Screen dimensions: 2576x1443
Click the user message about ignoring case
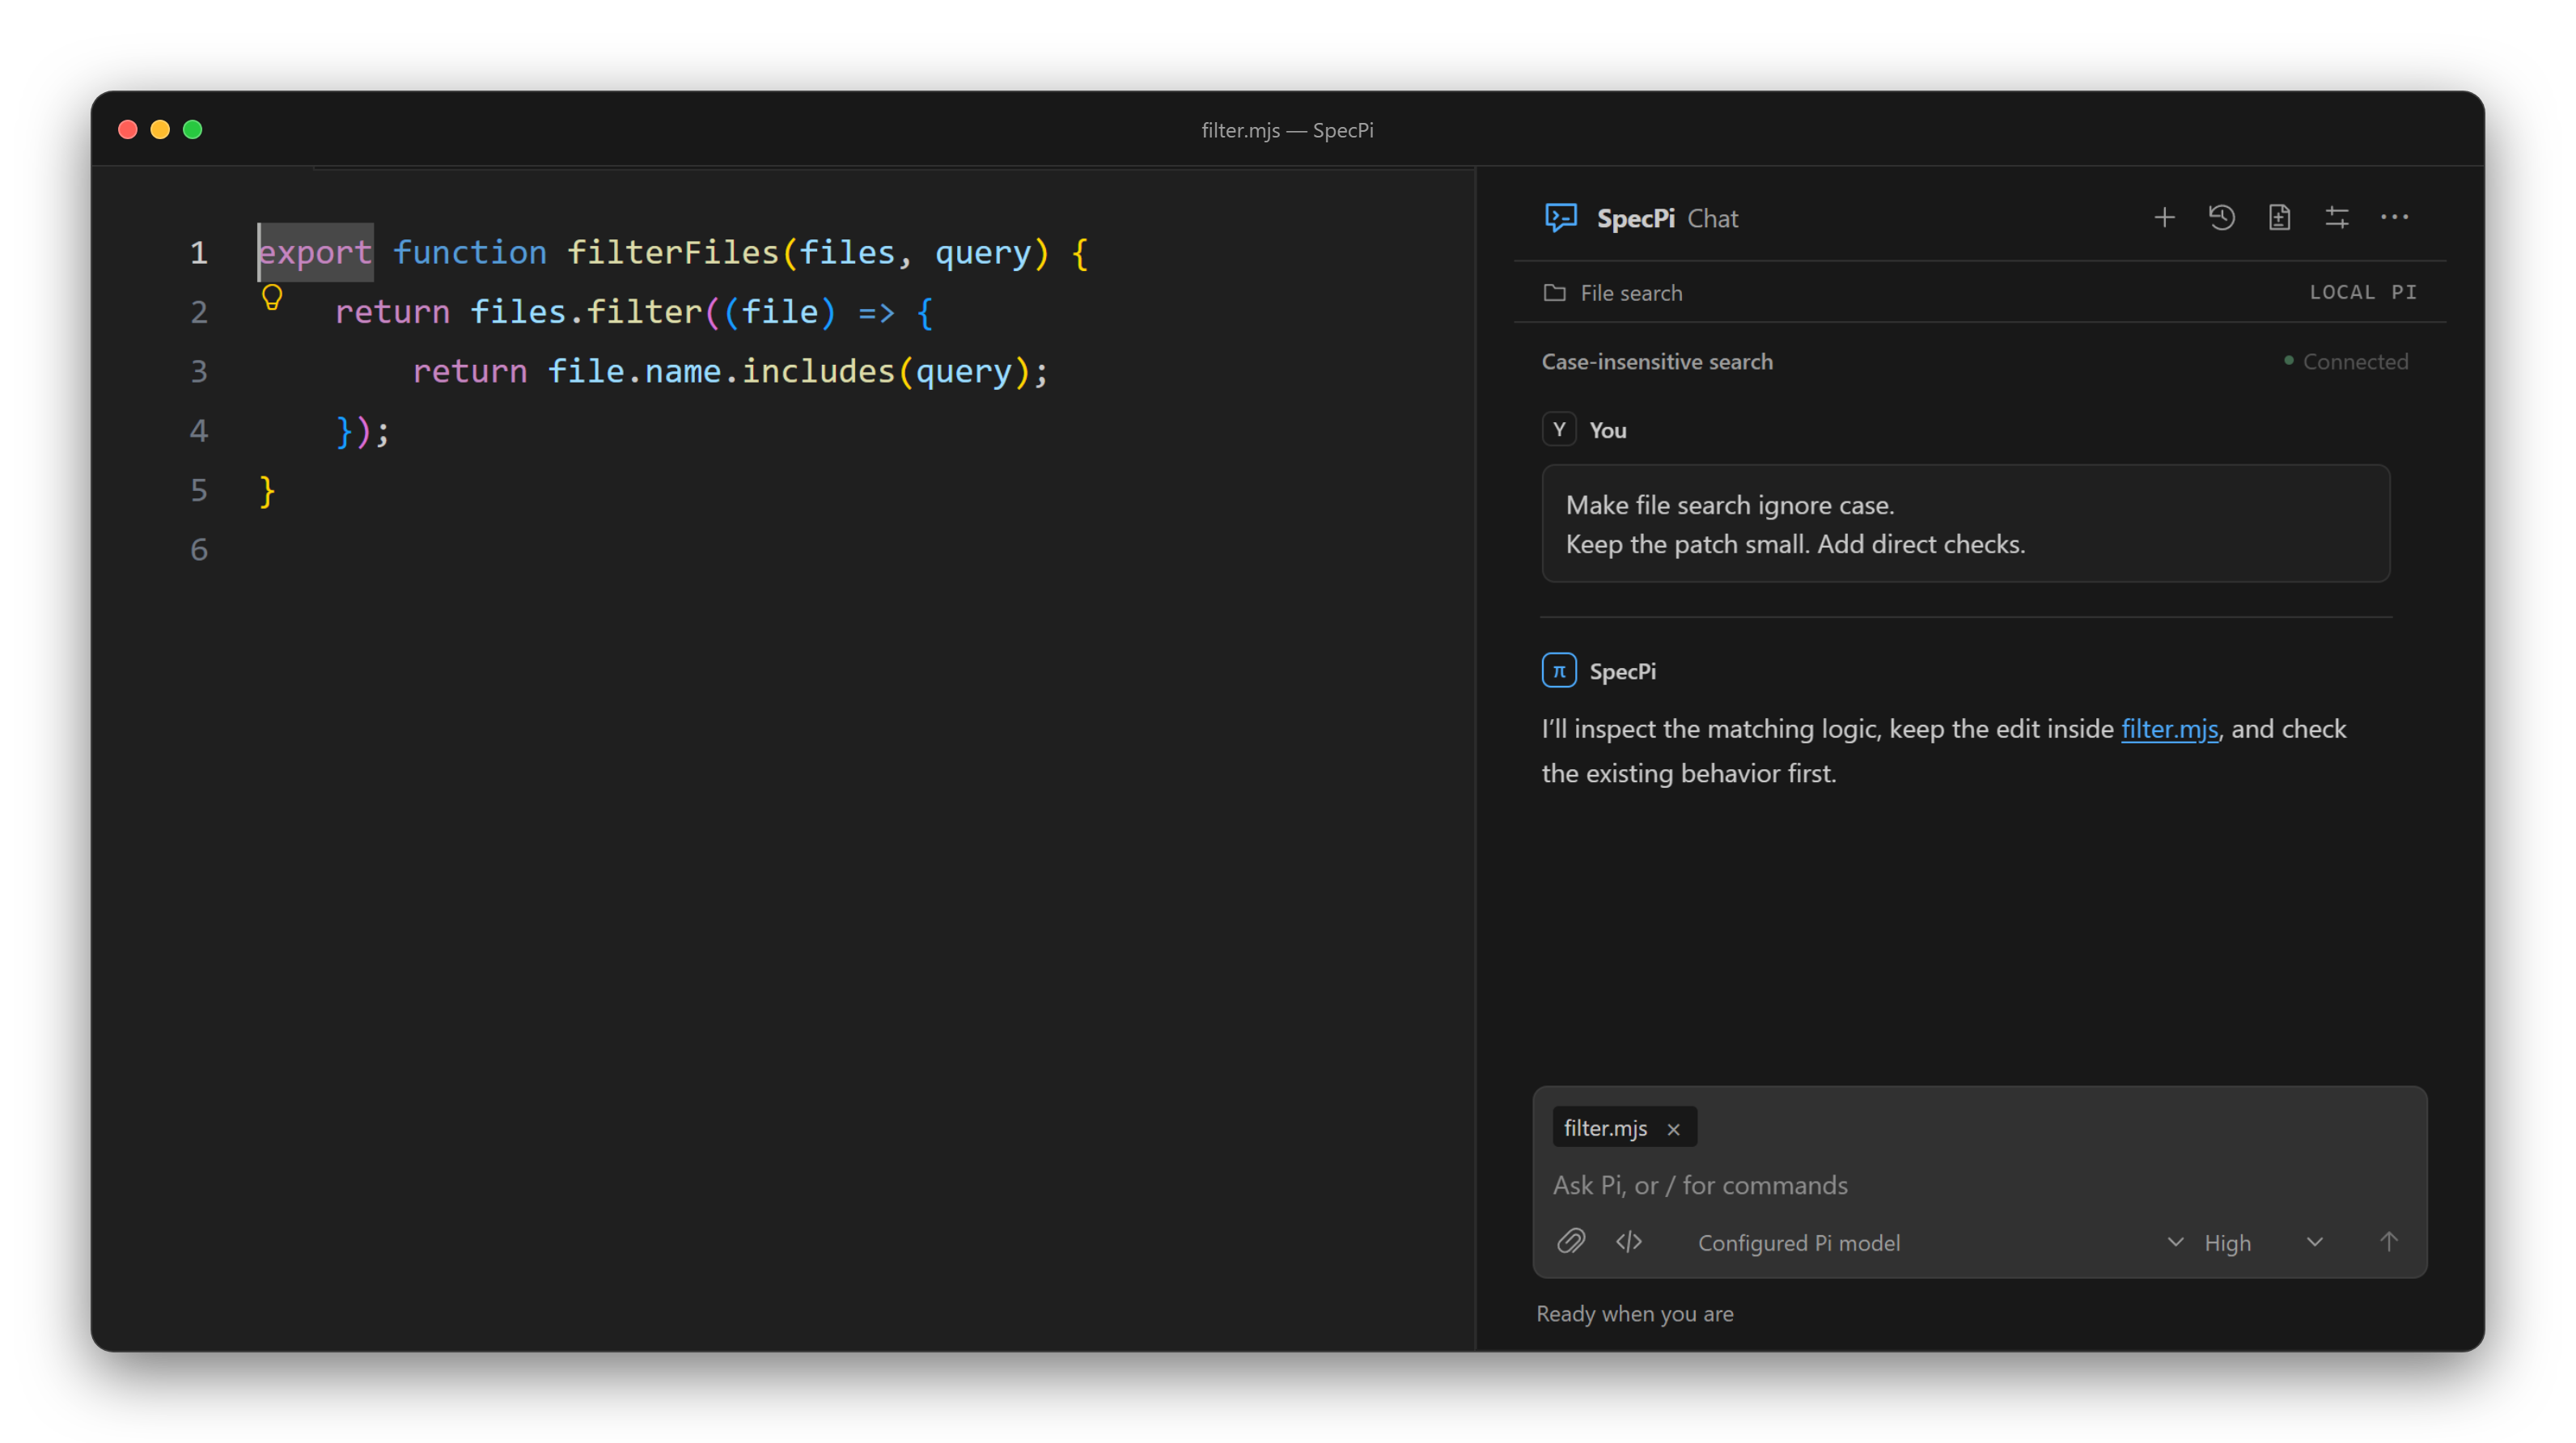[x=1965, y=523]
